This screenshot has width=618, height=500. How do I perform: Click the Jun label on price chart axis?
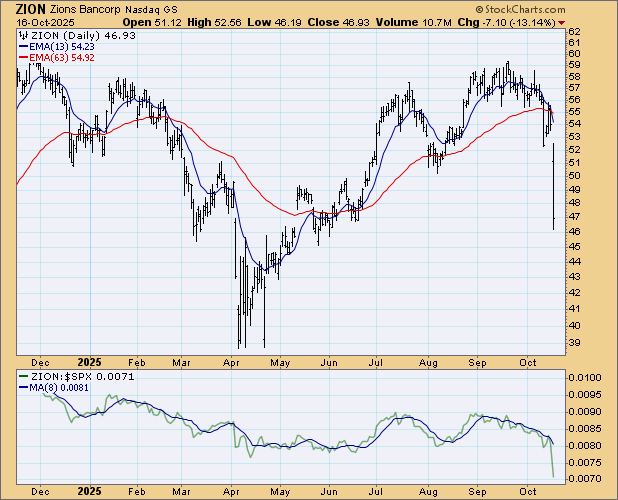[329, 362]
